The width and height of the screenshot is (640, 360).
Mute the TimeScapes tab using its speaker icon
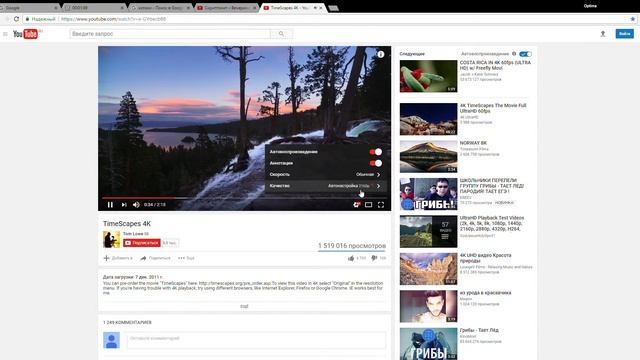coord(315,8)
